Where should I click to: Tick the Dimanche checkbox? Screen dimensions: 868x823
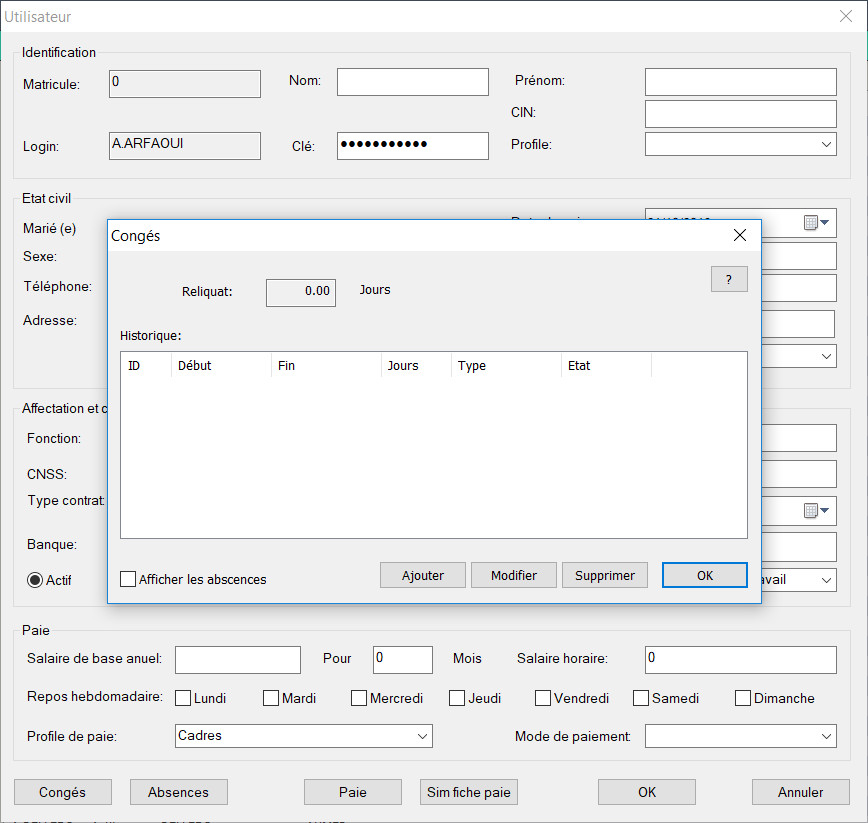click(x=743, y=698)
